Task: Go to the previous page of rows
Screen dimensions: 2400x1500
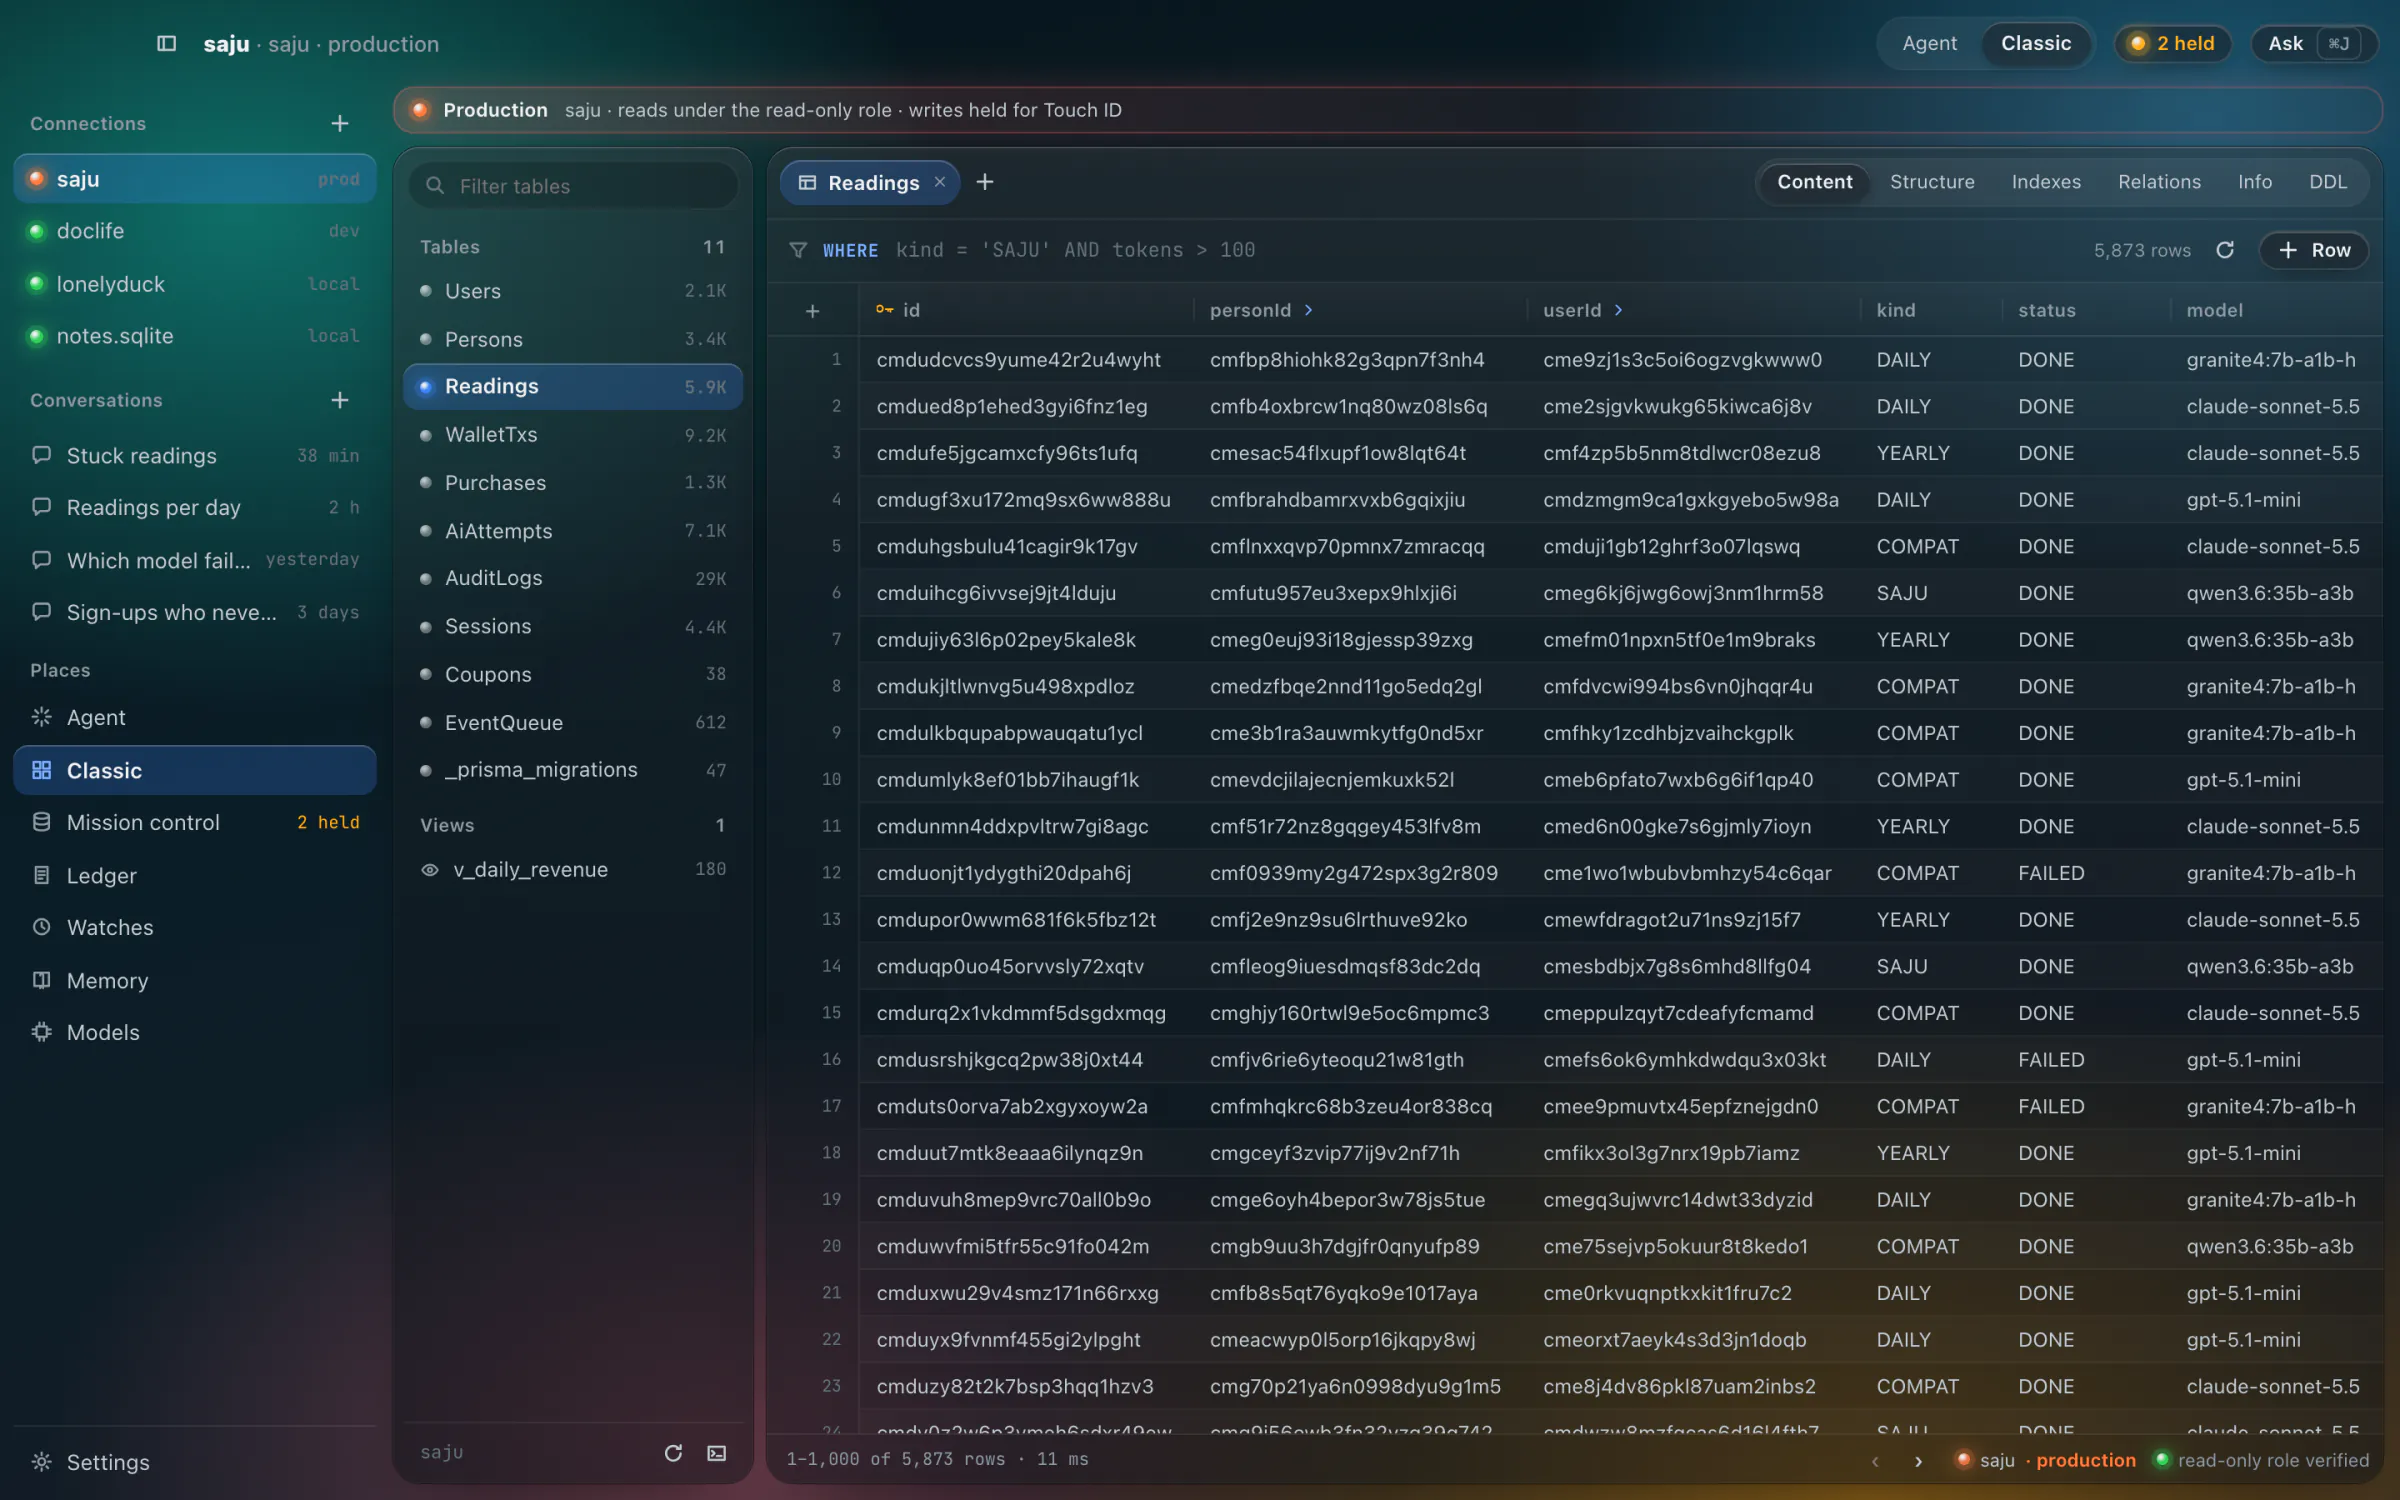Action: (1875, 1460)
